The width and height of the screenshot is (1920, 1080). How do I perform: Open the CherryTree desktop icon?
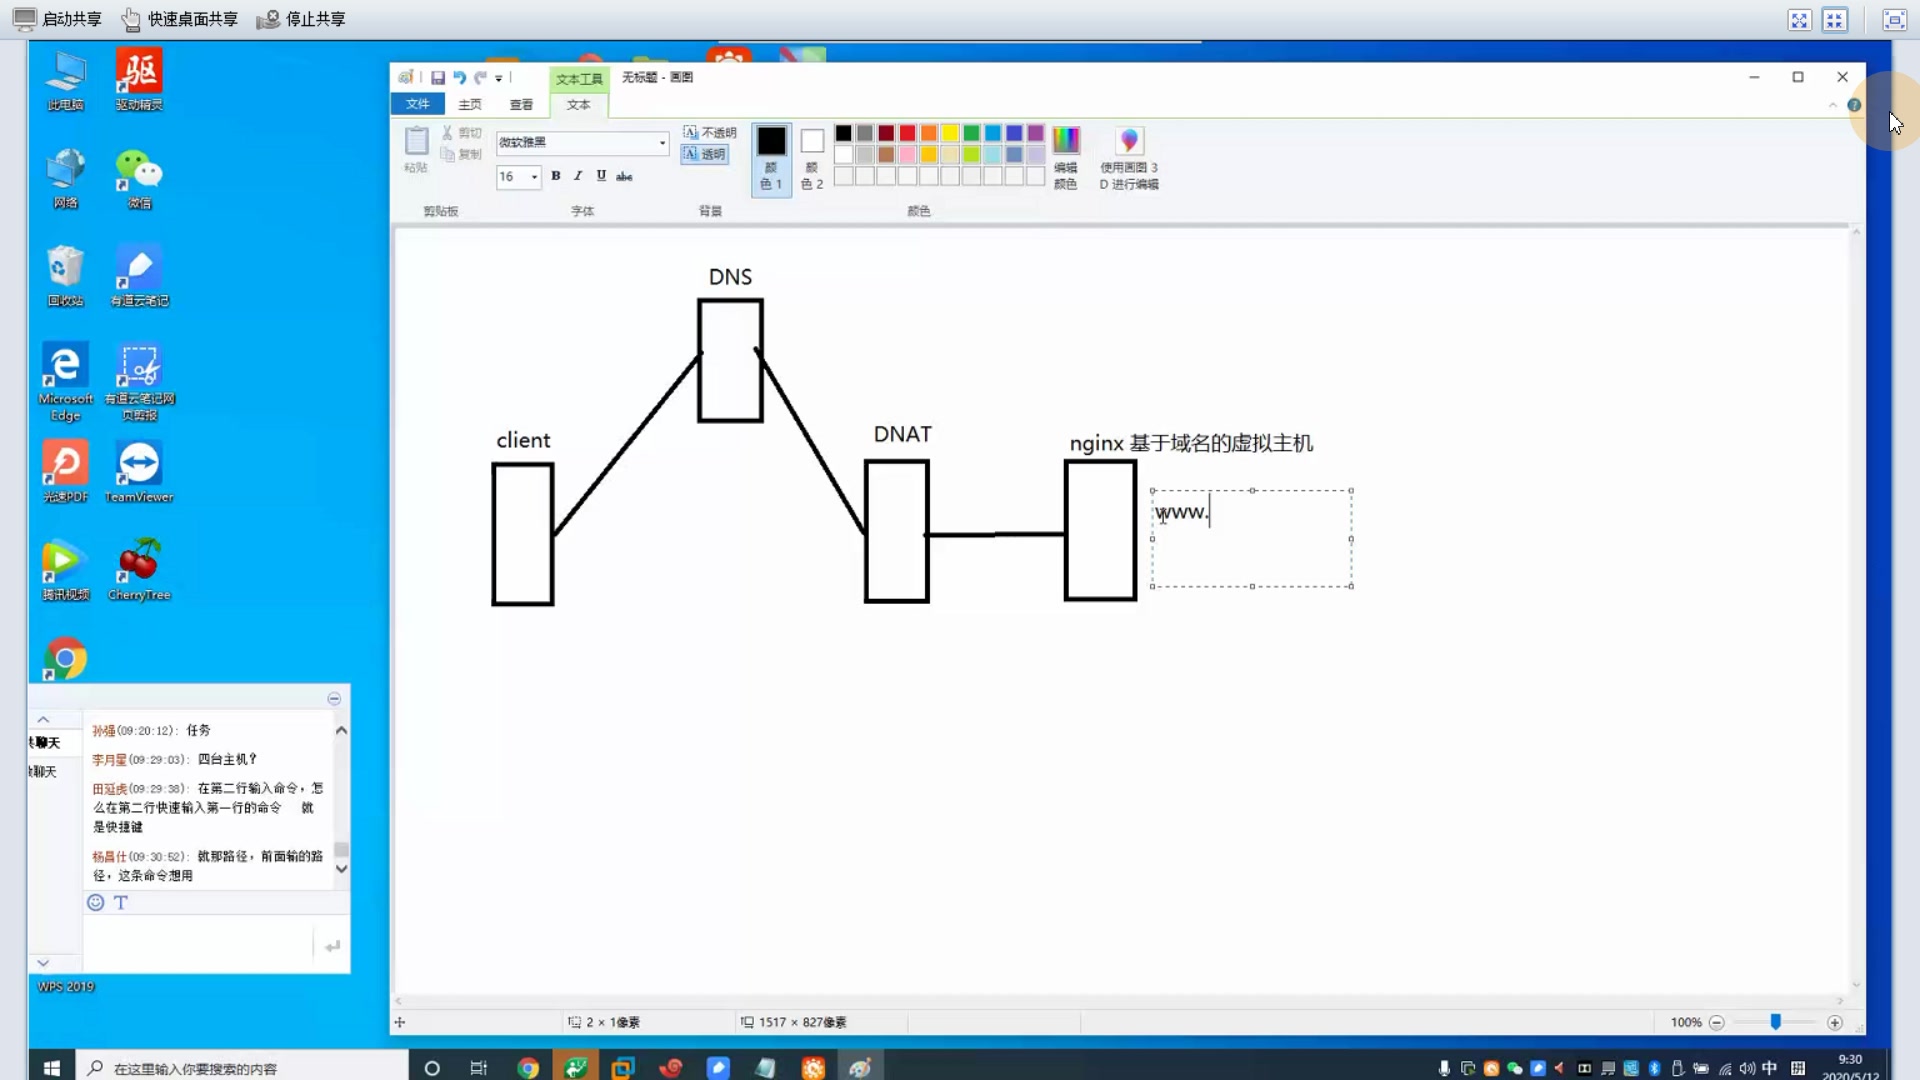click(x=139, y=569)
